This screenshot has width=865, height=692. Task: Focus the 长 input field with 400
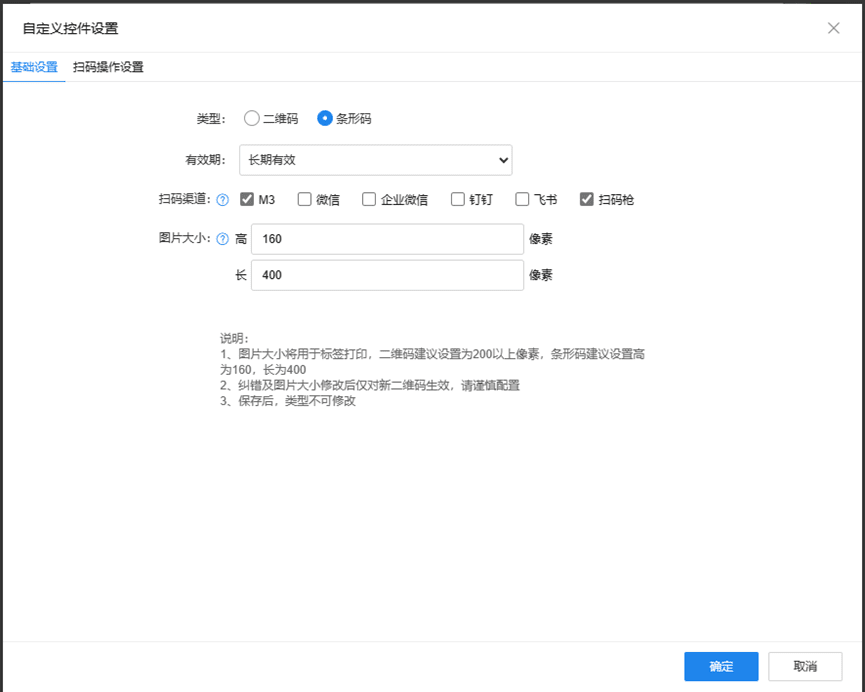point(387,275)
